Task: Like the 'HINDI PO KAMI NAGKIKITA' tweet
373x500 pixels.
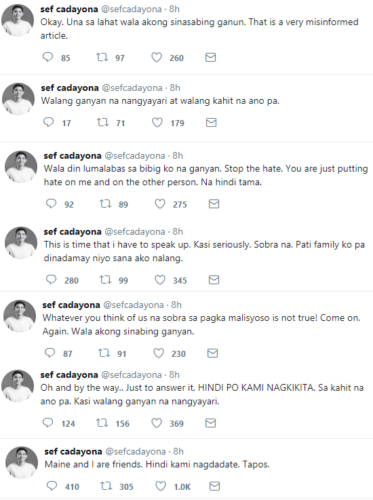Action: (x=157, y=423)
